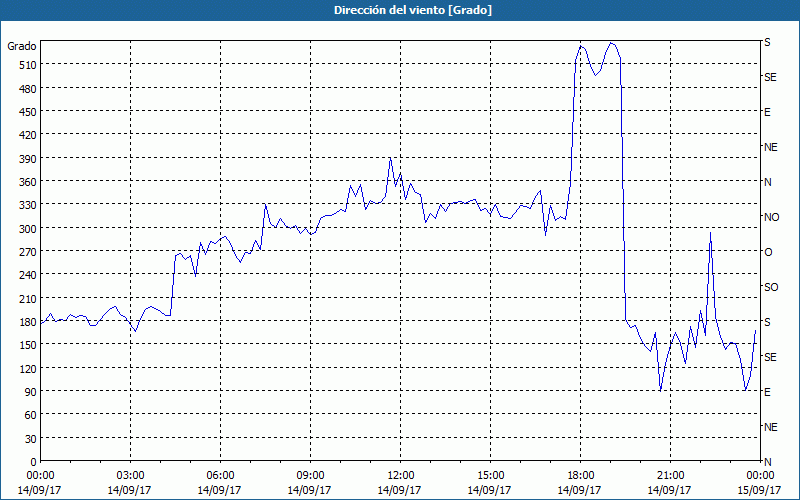800x500 pixels.
Task: Select the 360 value on the degree axis
Action: (x=28, y=182)
